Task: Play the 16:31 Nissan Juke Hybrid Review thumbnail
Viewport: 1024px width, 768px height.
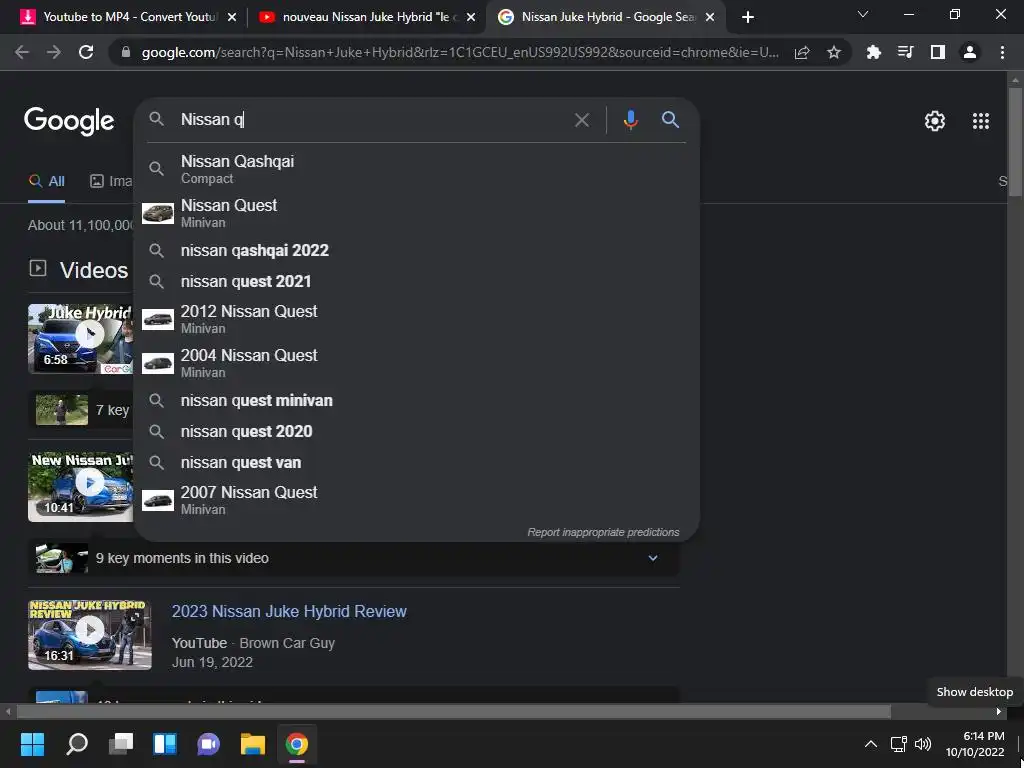Action: tap(90, 635)
